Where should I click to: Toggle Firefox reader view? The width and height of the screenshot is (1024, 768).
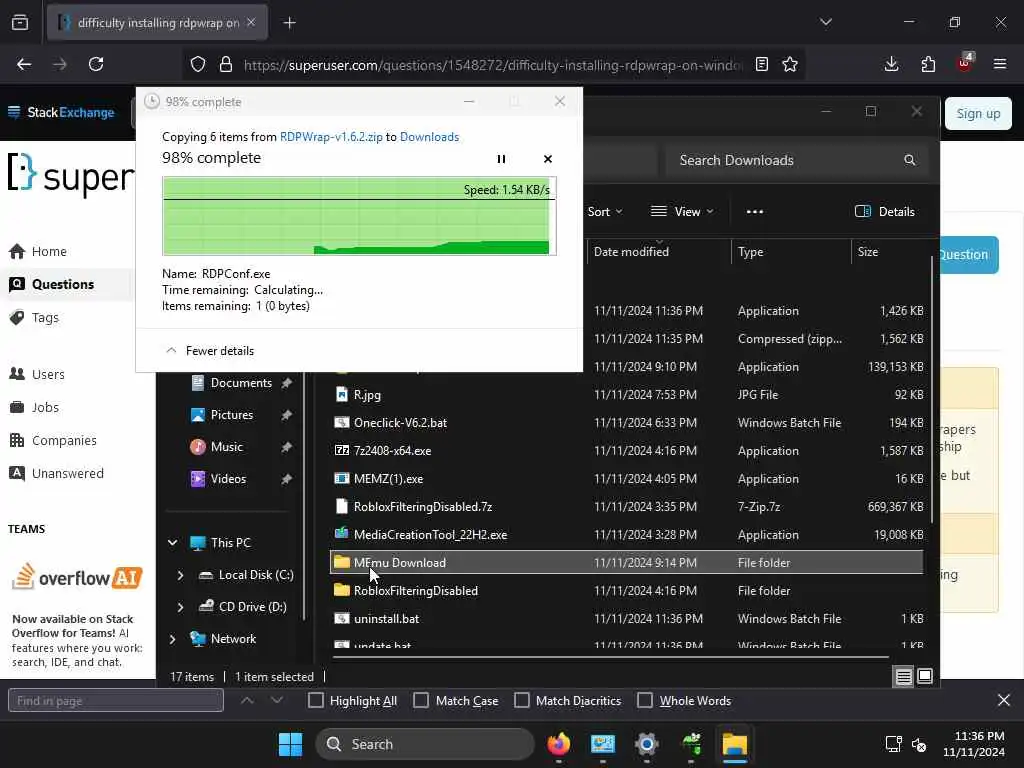761,64
